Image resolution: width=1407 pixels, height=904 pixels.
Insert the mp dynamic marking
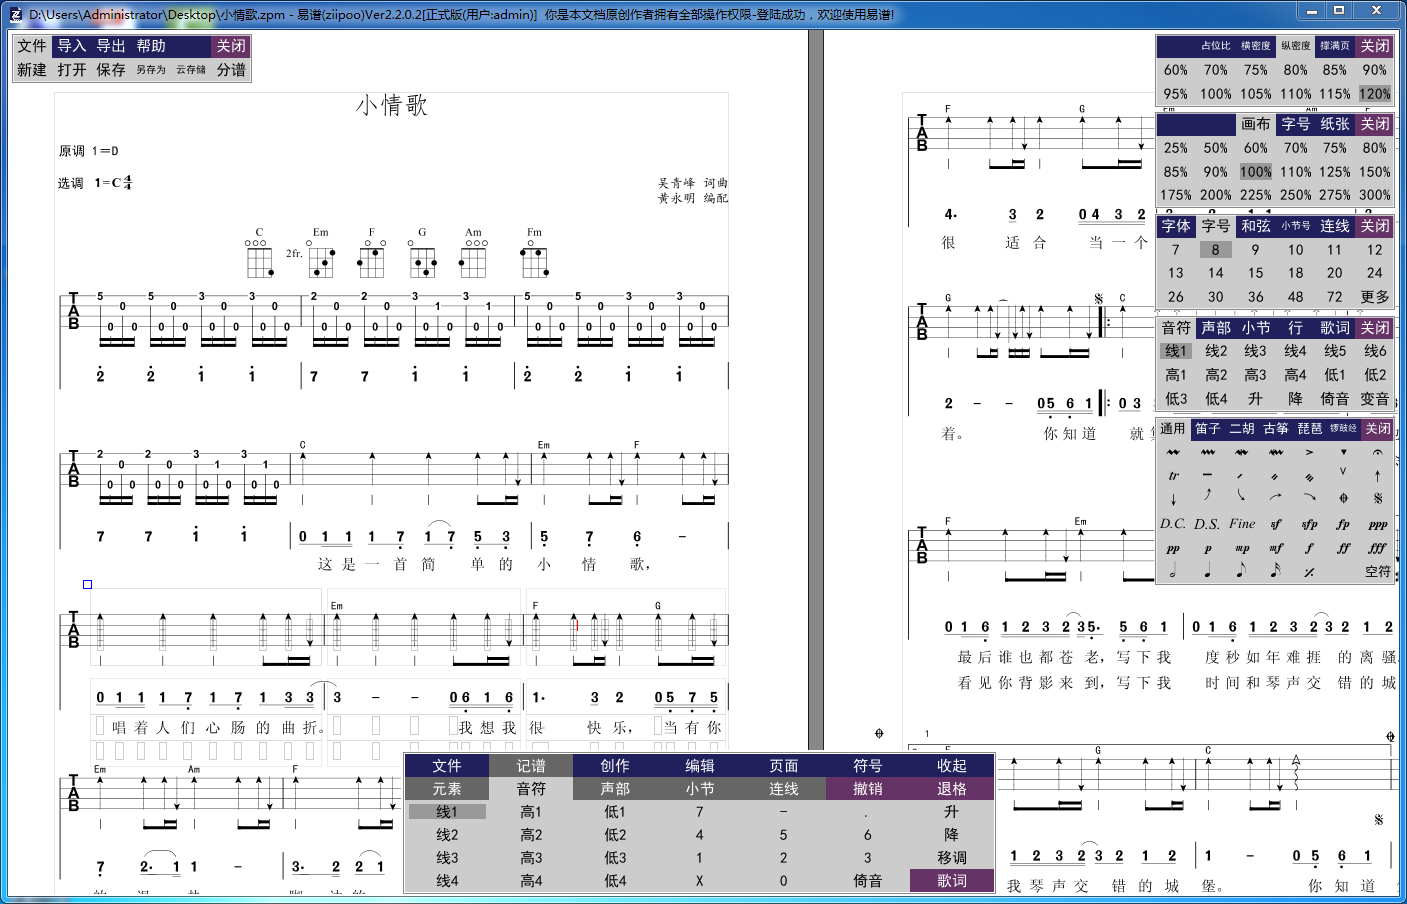coord(1242,548)
